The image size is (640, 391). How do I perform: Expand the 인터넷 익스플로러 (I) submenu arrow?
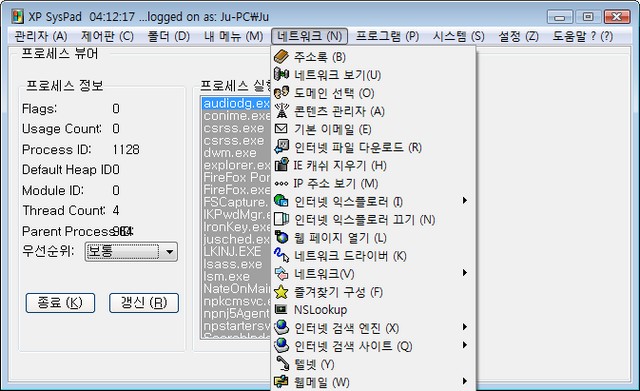click(x=464, y=200)
